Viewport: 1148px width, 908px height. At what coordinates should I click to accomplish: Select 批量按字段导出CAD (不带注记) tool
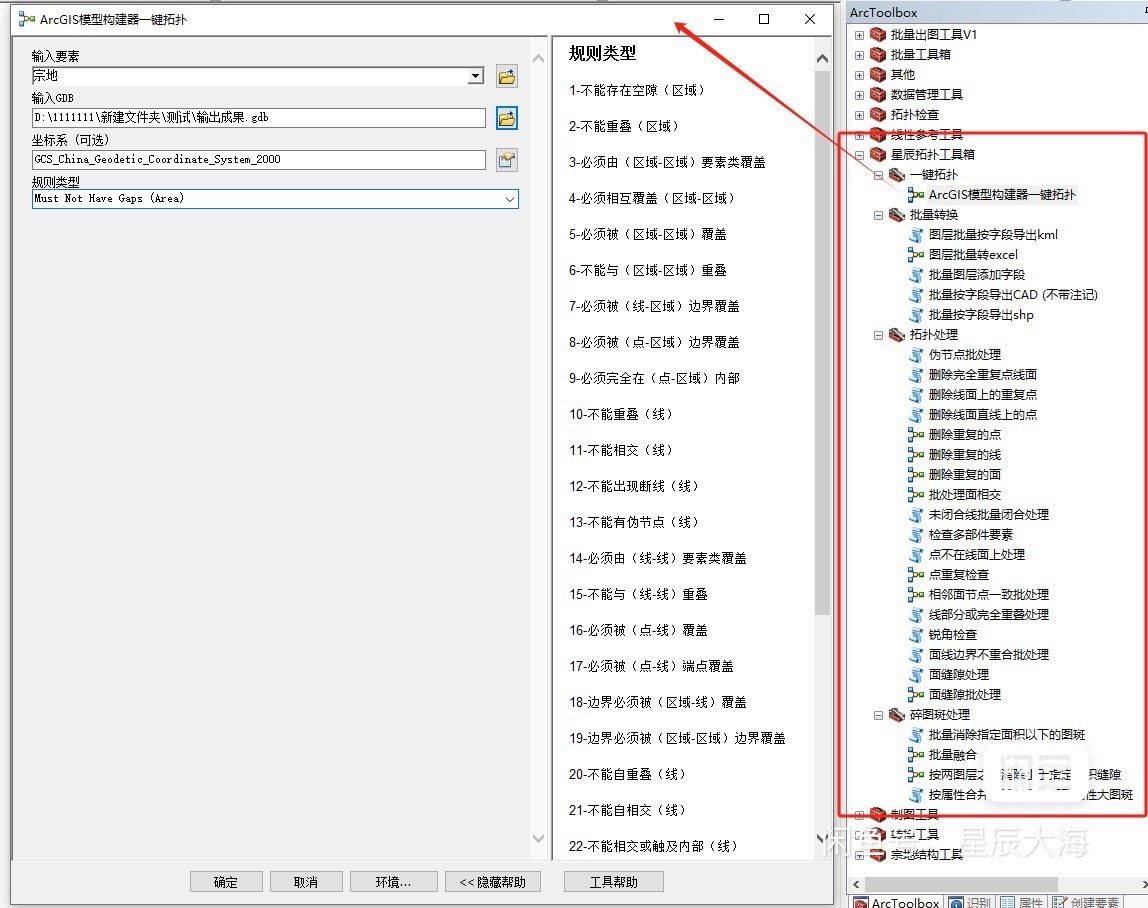1013,295
